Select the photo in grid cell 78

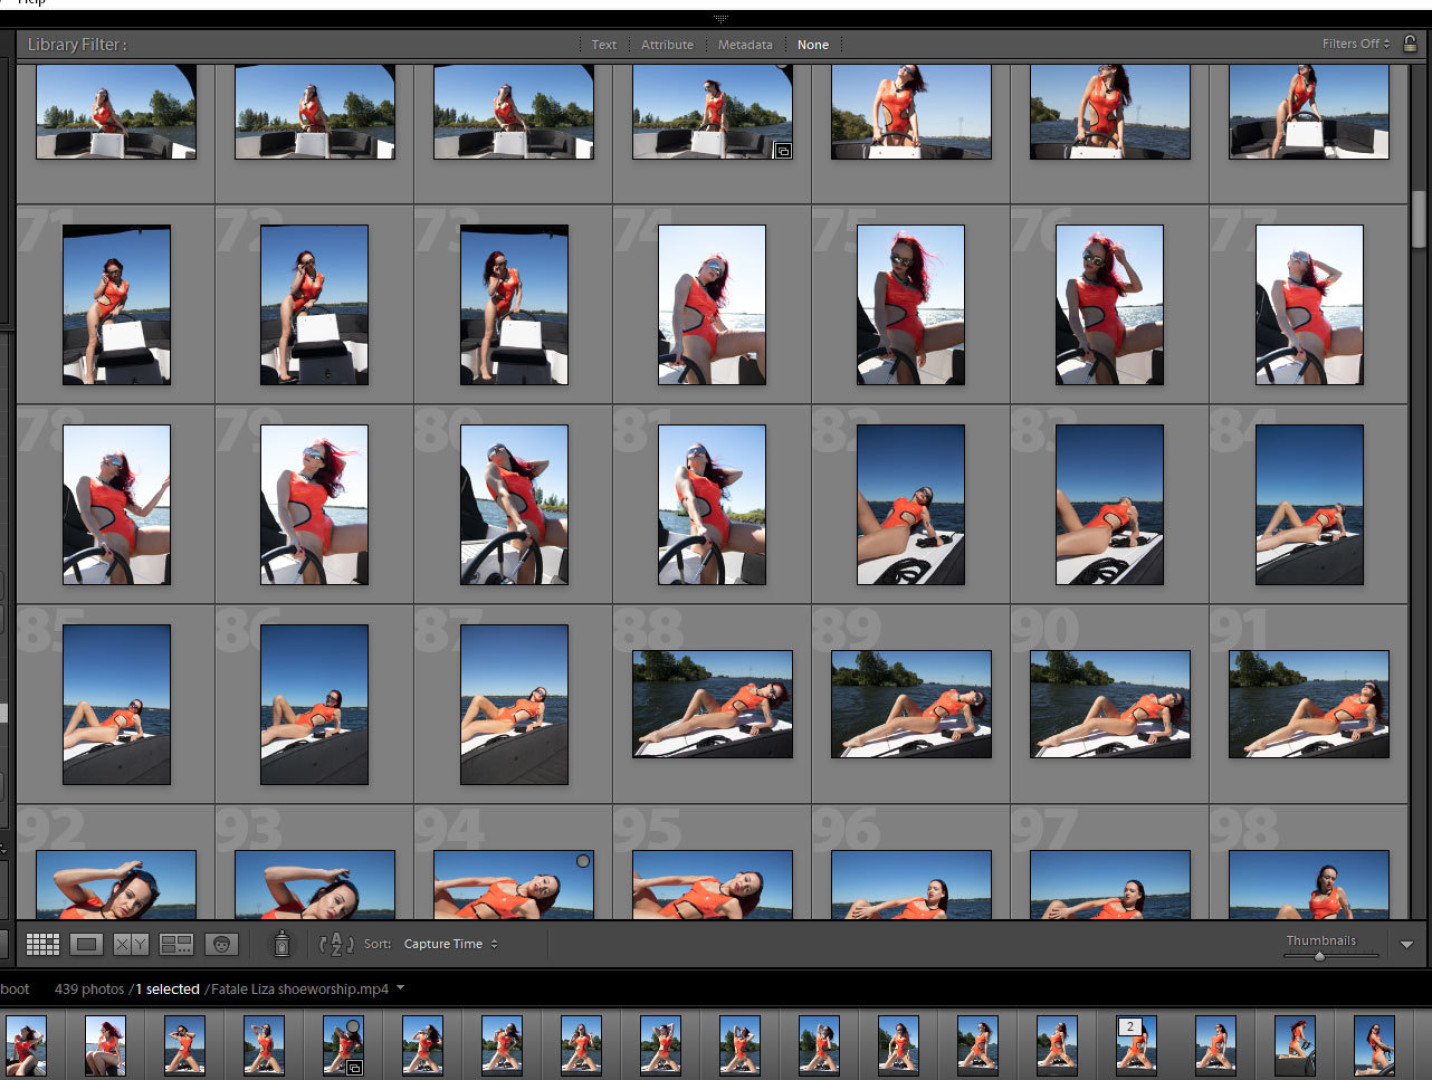pos(116,505)
